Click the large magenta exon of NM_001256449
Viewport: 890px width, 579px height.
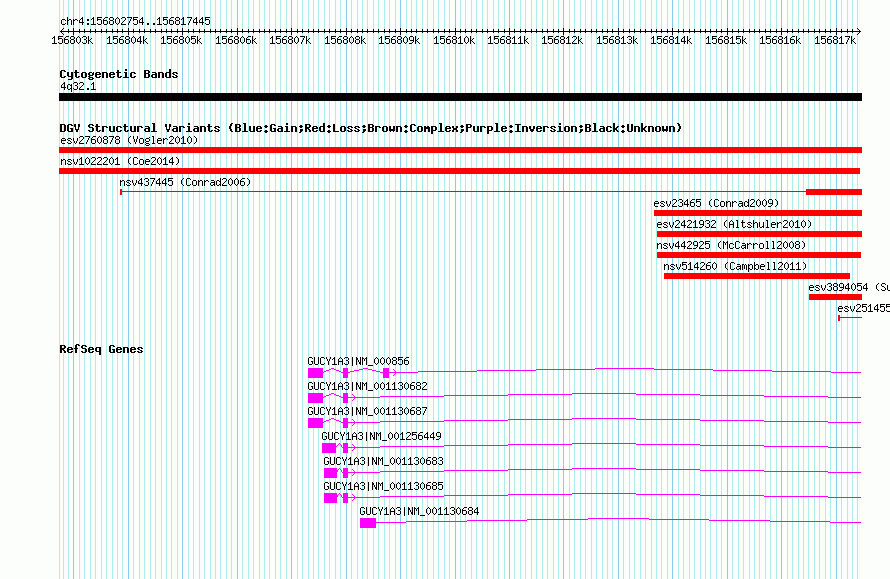329,448
